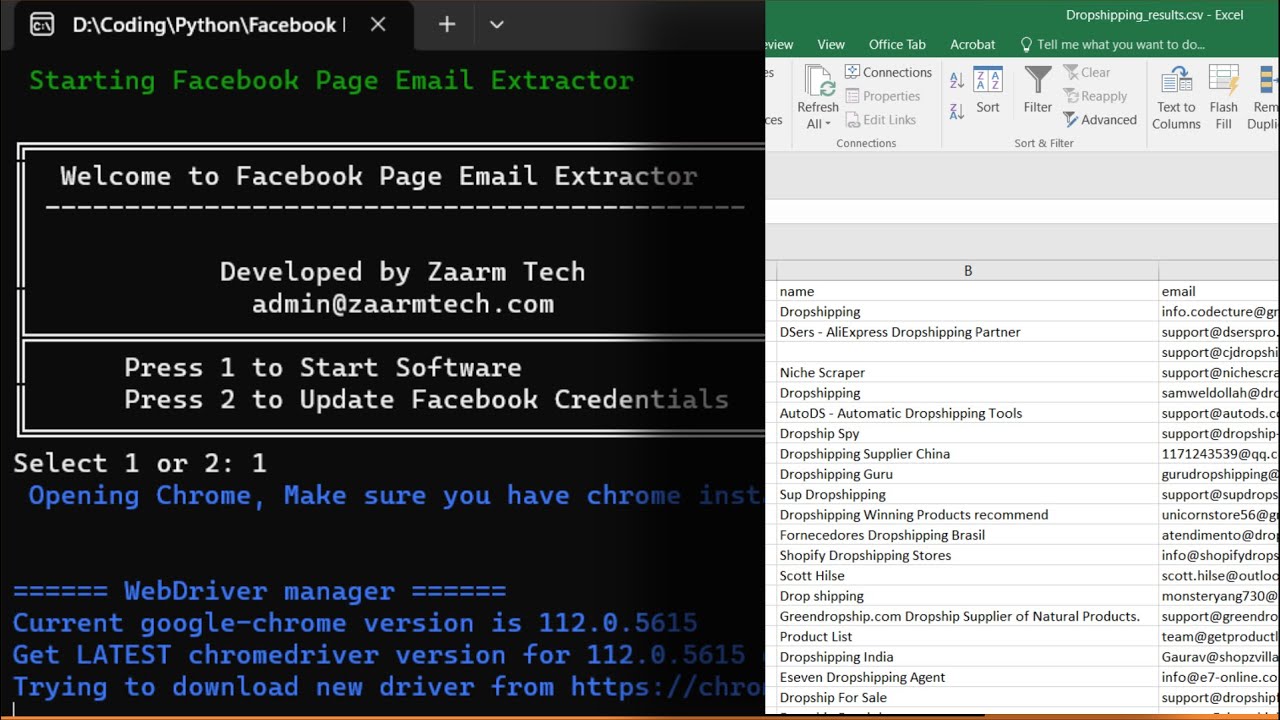1280x720 pixels.
Task: Close the D:\Coding\Python terminal tab
Action: (x=378, y=25)
